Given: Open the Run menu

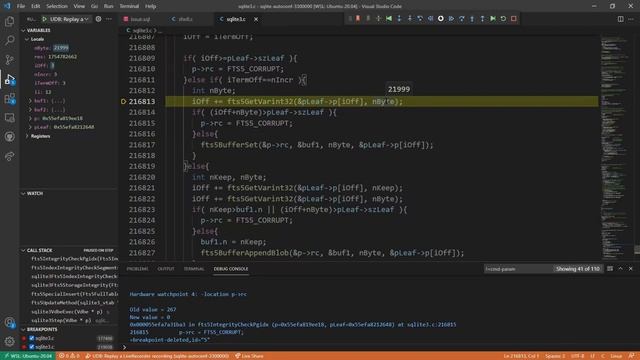Looking at the screenshot, I should [x=108, y=6].
